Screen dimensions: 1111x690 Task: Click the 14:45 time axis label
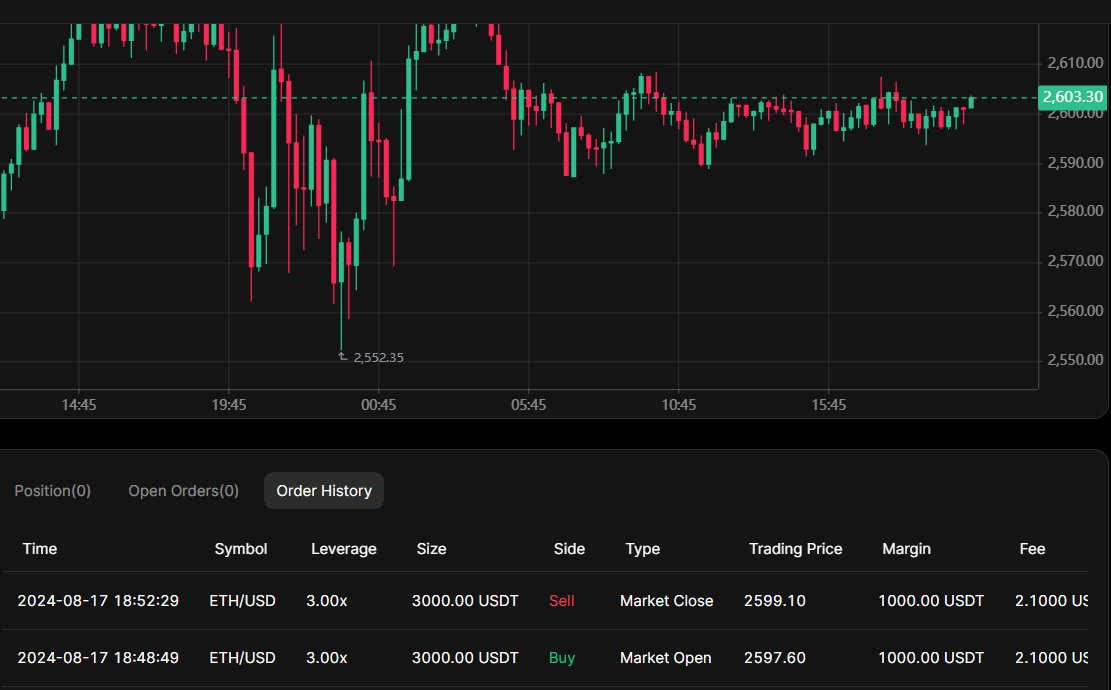[79, 405]
